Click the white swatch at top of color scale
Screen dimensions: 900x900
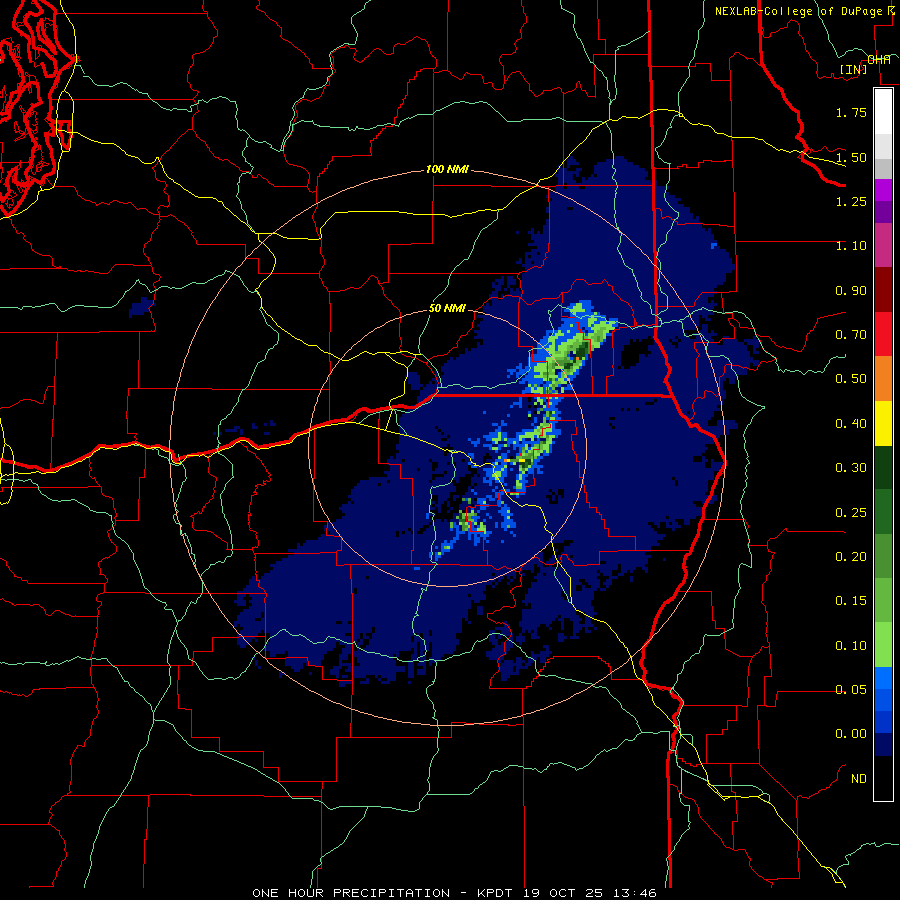tap(883, 111)
